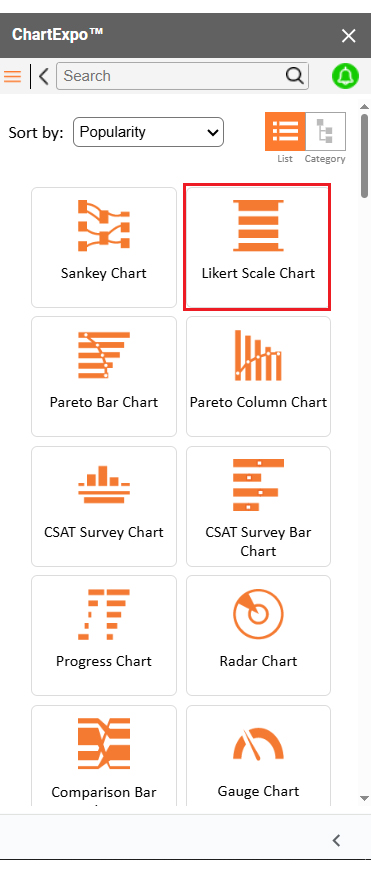Collapse the panel with bottom chevron
372x873 pixels.
tap(336, 840)
